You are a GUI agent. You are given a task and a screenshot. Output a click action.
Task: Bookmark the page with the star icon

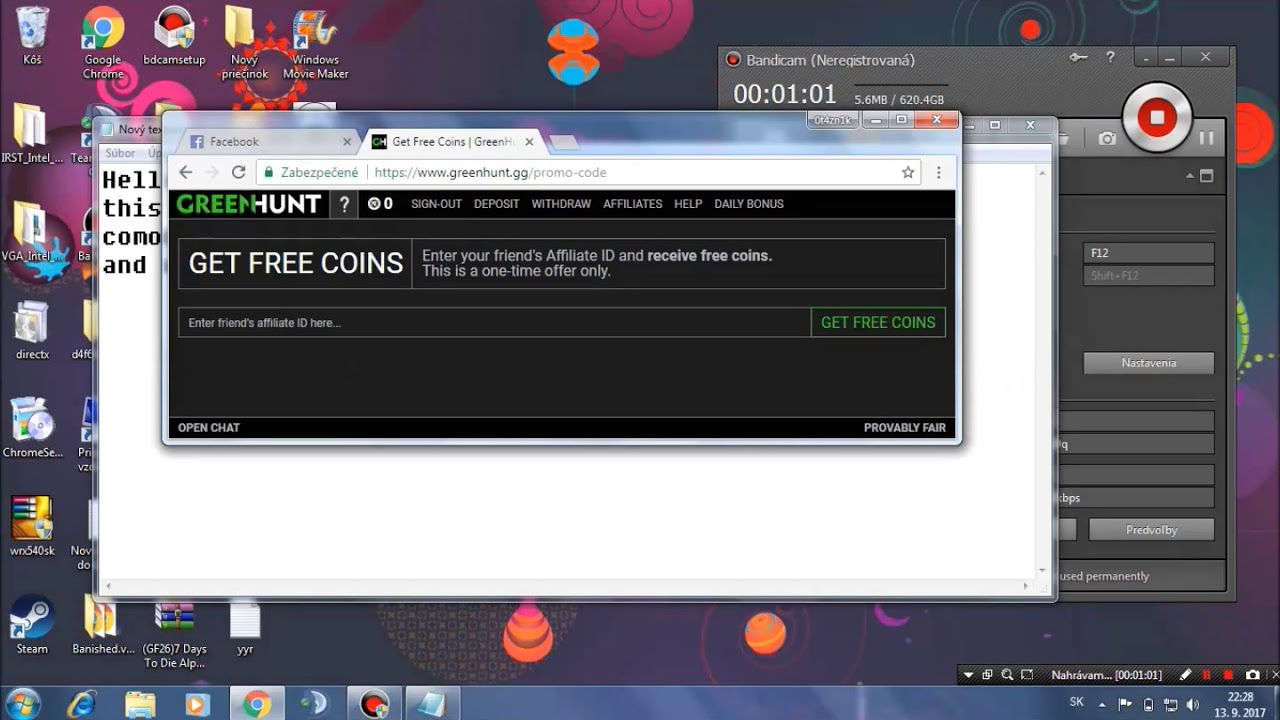(x=908, y=172)
